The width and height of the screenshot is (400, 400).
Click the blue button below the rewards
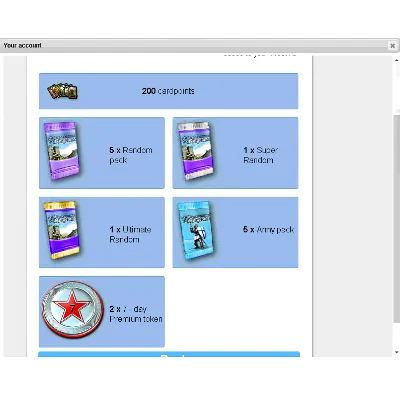click(x=169, y=354)
